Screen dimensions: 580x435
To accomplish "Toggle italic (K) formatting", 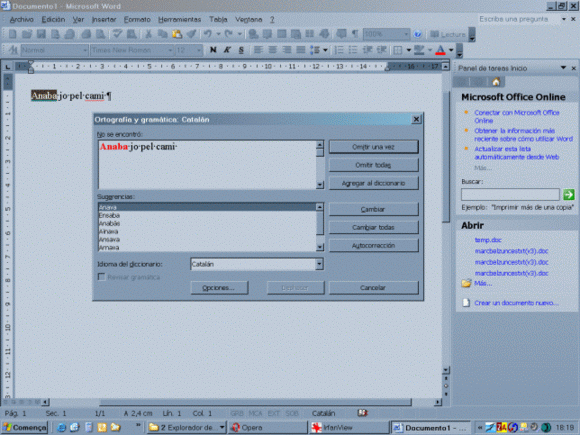I will tap(227, 50).
